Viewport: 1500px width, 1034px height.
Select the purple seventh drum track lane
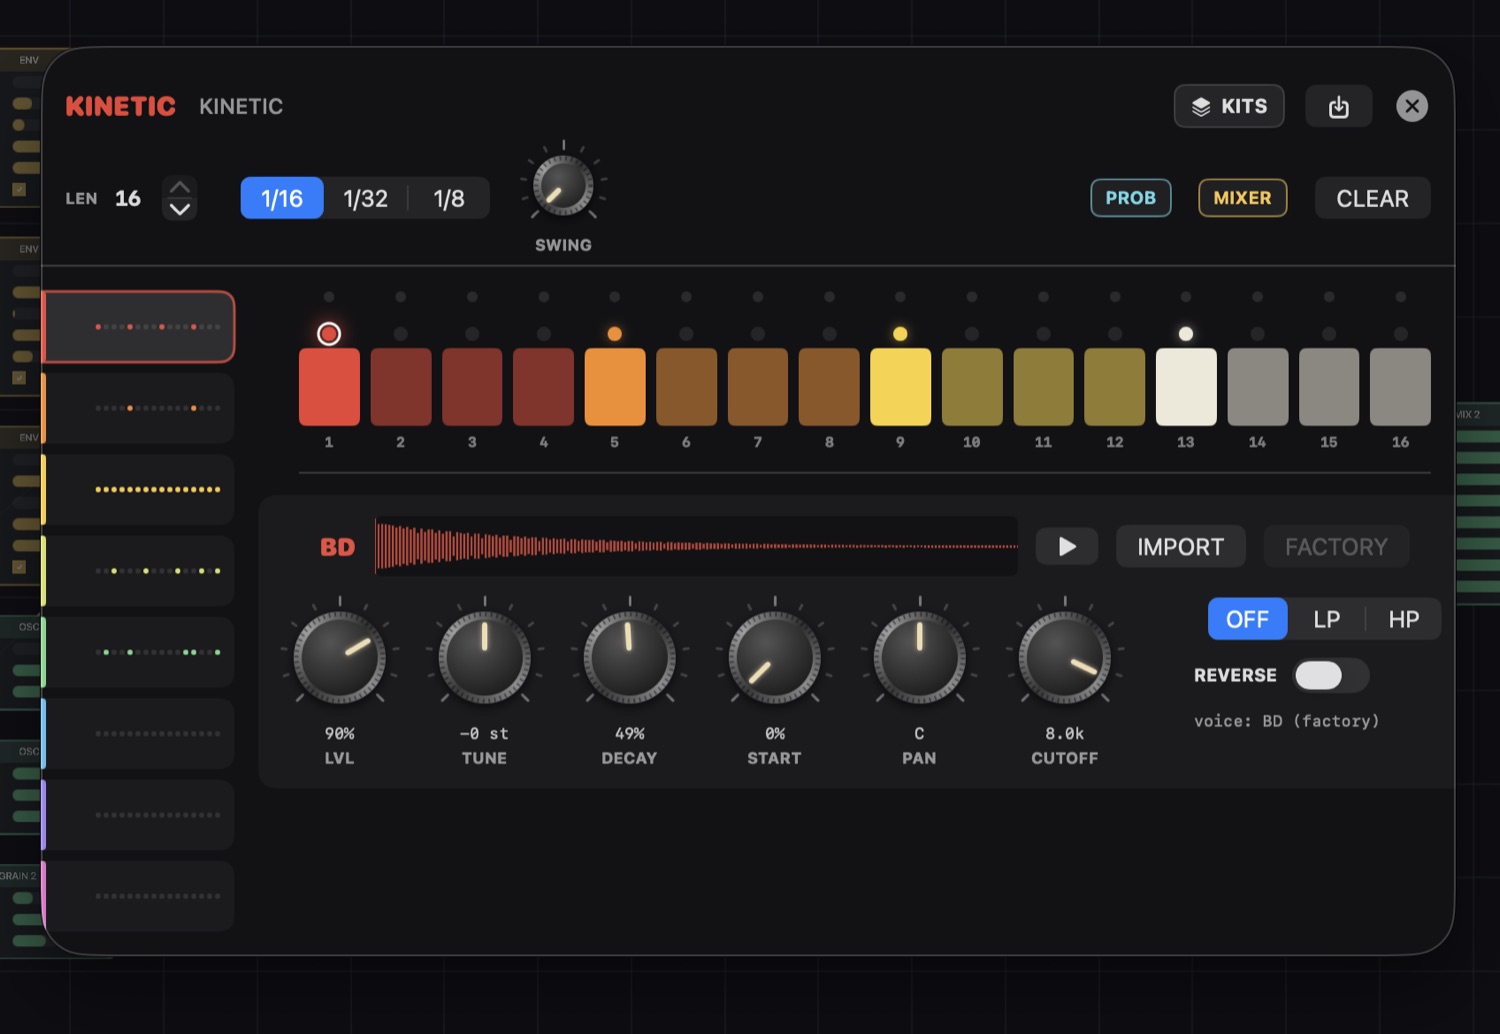(139, 815)
